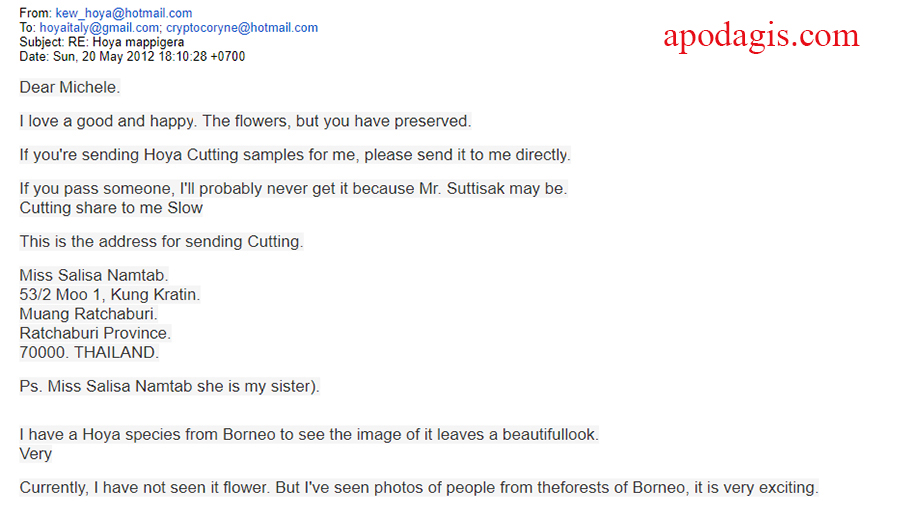Click cryptocoryne@hotmail.com recipient address

coord(242,28)
